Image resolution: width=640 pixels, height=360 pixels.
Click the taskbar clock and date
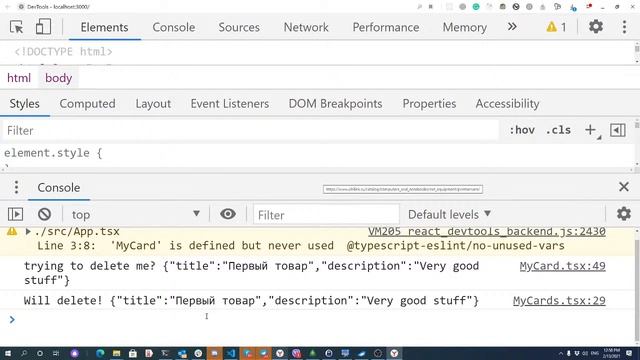tap(612, 353)
